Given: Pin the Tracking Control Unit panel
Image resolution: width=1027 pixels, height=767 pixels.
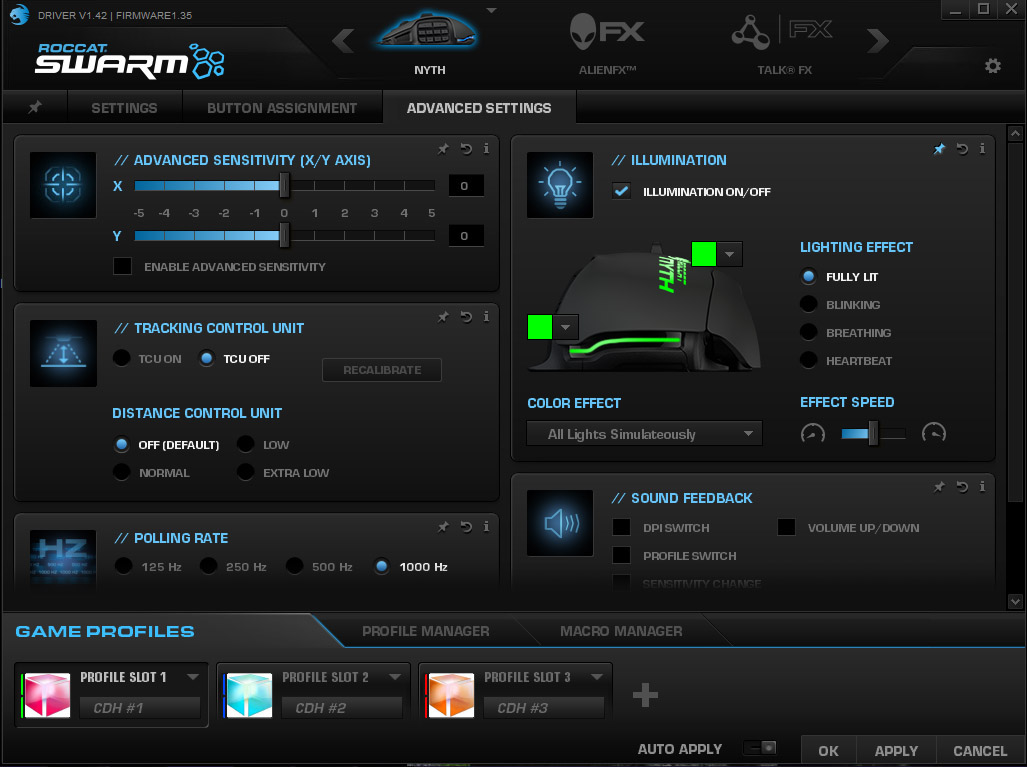Looking at the screenshot, I should click(x=443, y=317).
